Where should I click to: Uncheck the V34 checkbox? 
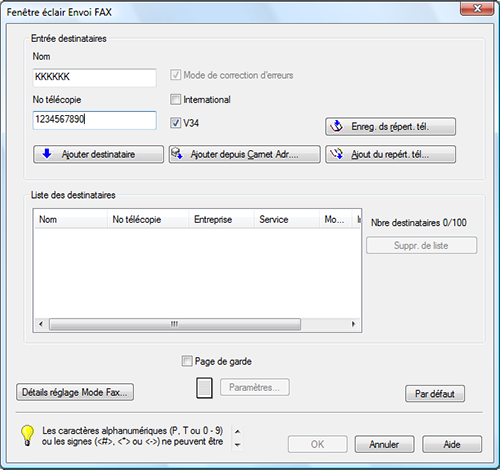coord(175,123)
